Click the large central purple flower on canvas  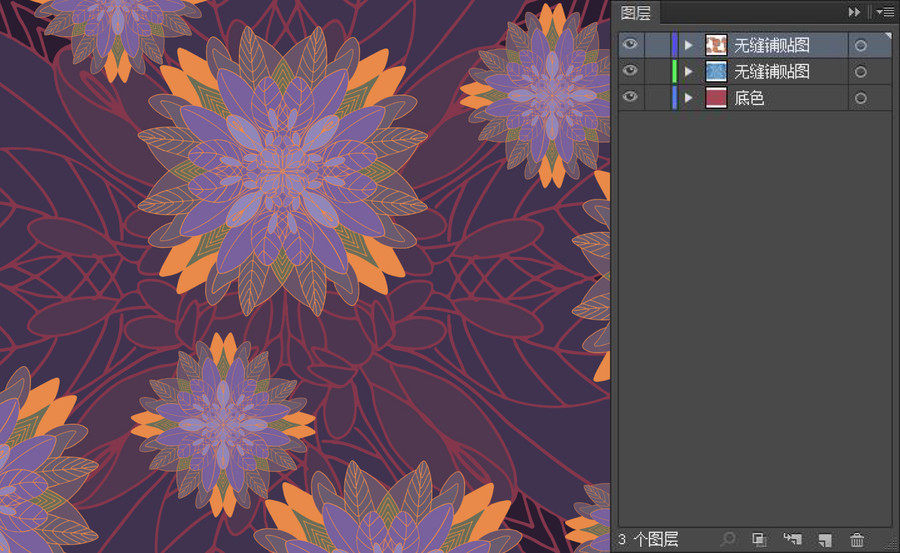[282, 169]
